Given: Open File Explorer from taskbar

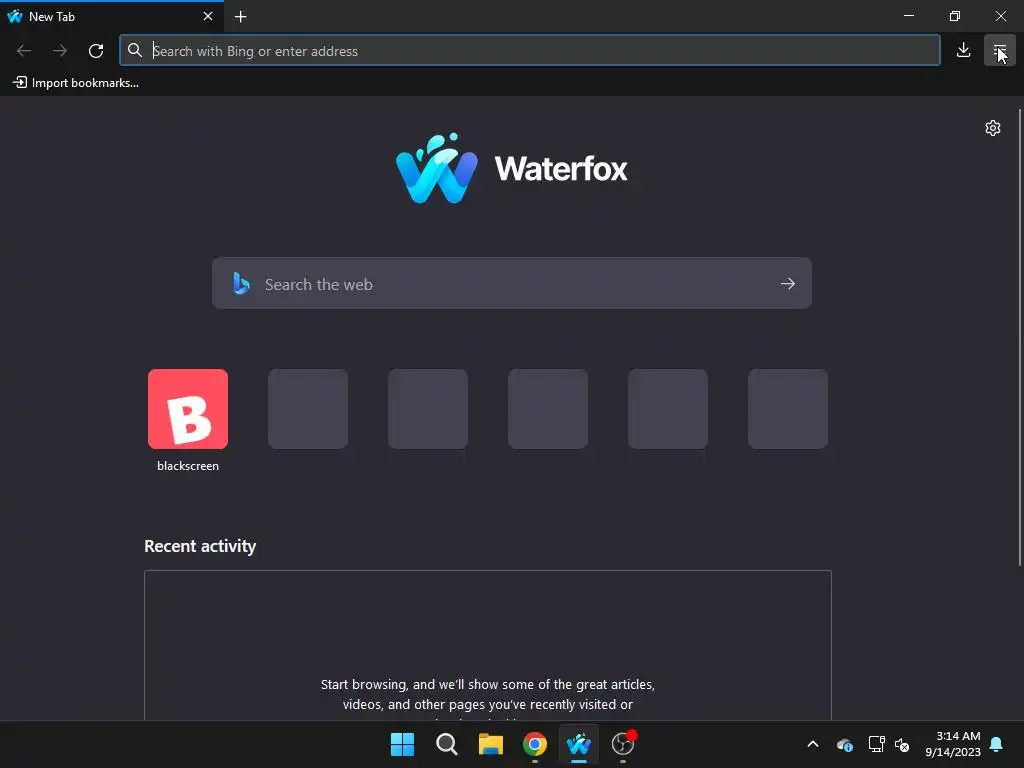Looking at the screenshot, I should (x=490, y=744).
